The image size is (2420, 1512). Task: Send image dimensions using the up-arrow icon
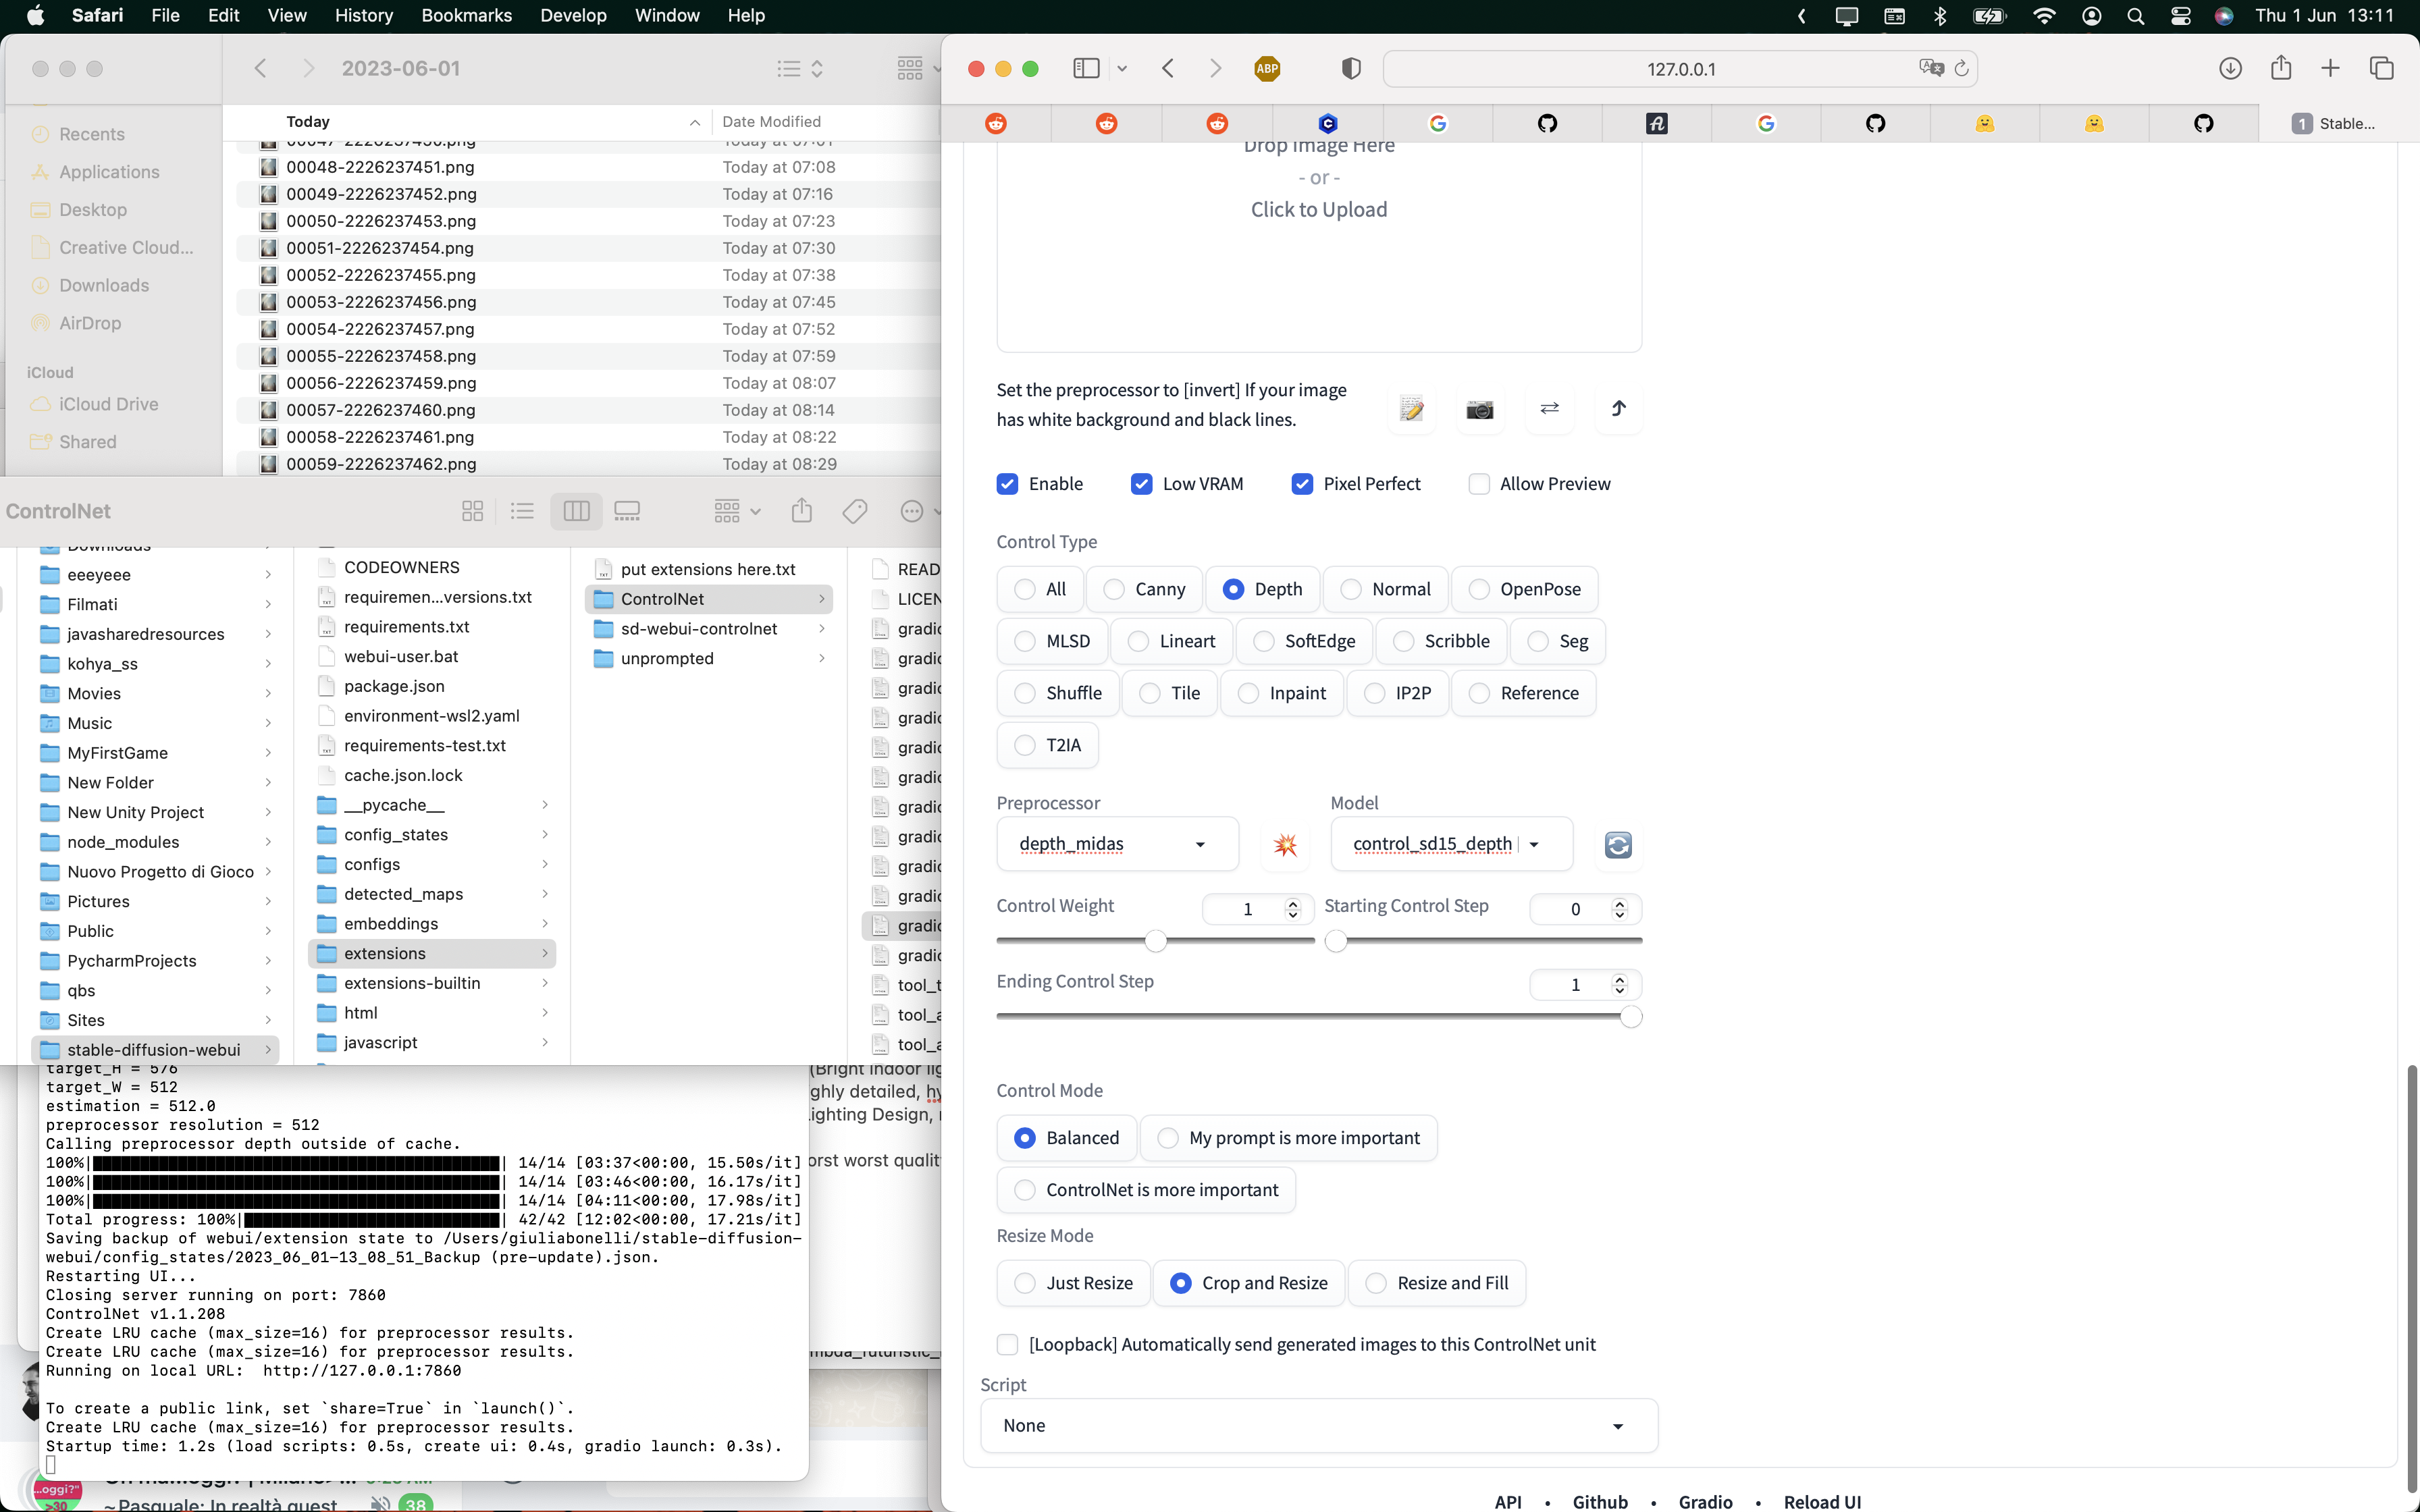[1619, 409]
